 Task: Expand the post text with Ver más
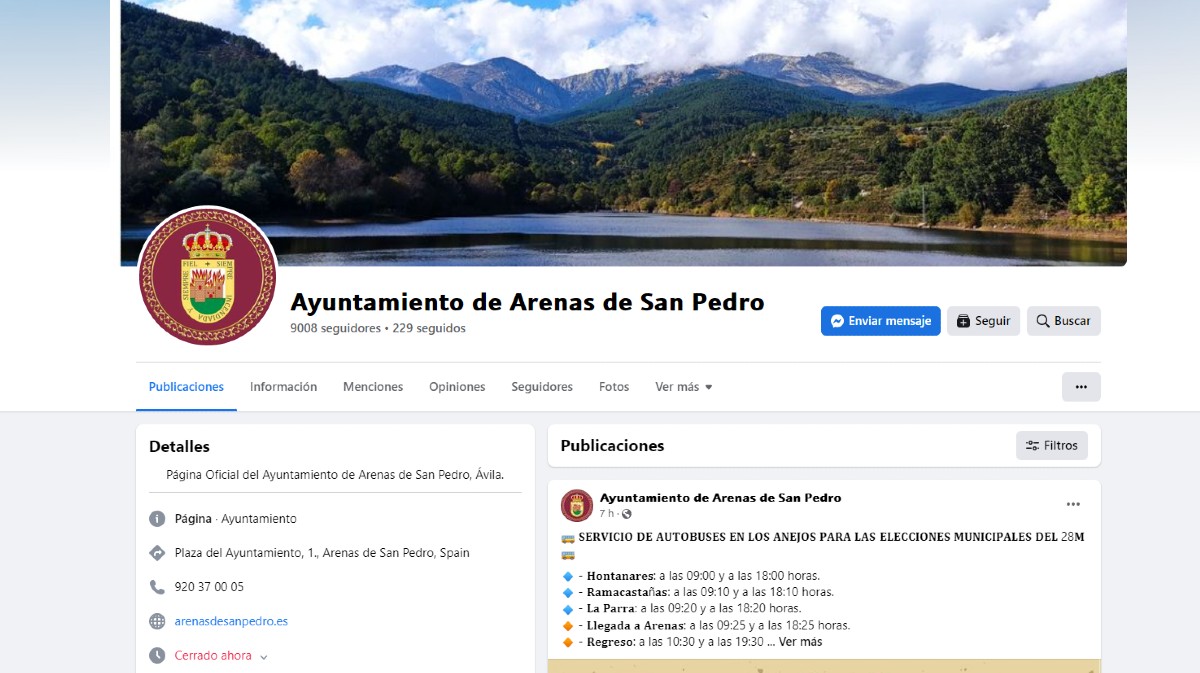(x=800, y=642)
